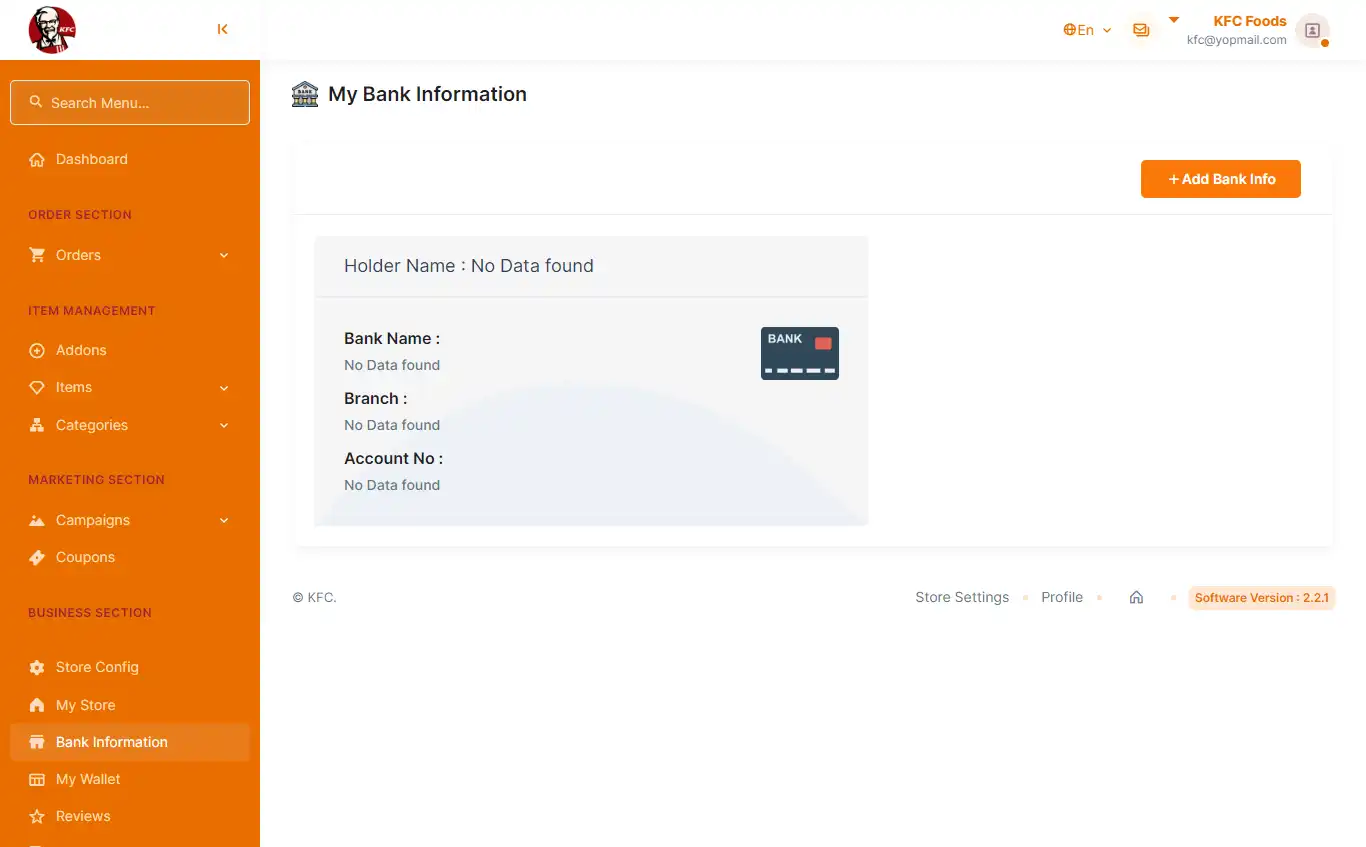Click the messages envelope icon in the header
The height and width of the screenshot is (847, 1366).
[1141, 30]
